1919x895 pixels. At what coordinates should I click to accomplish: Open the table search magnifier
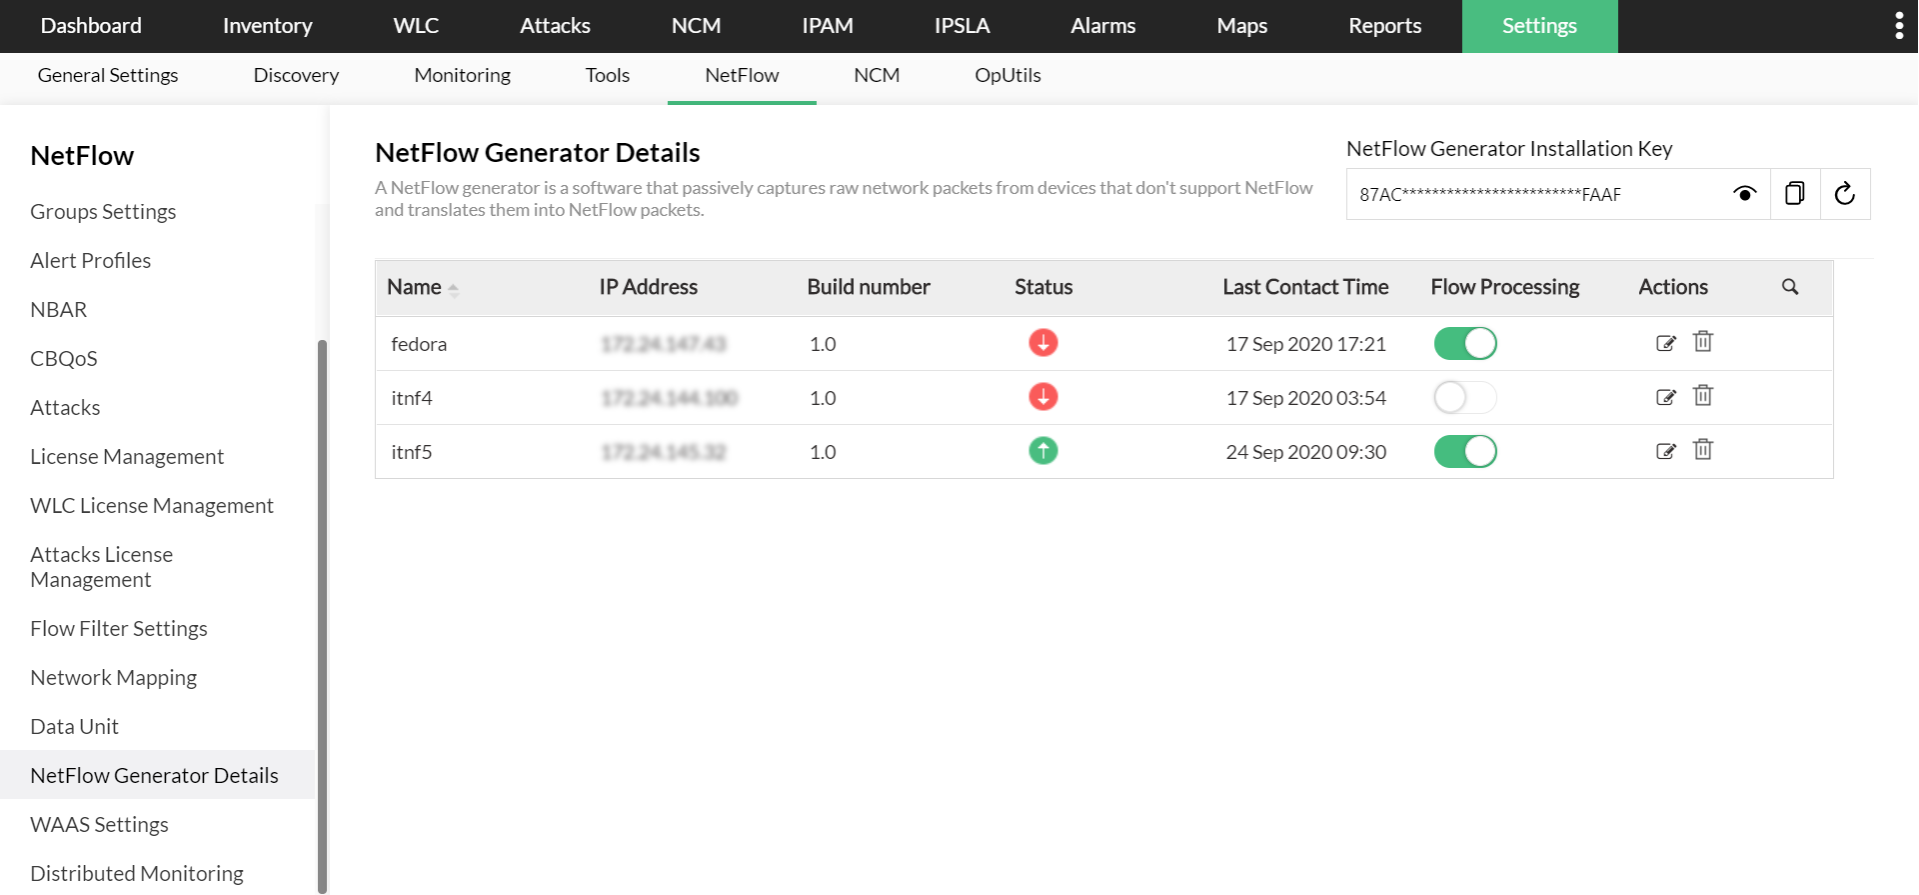tap(1790, 287)
